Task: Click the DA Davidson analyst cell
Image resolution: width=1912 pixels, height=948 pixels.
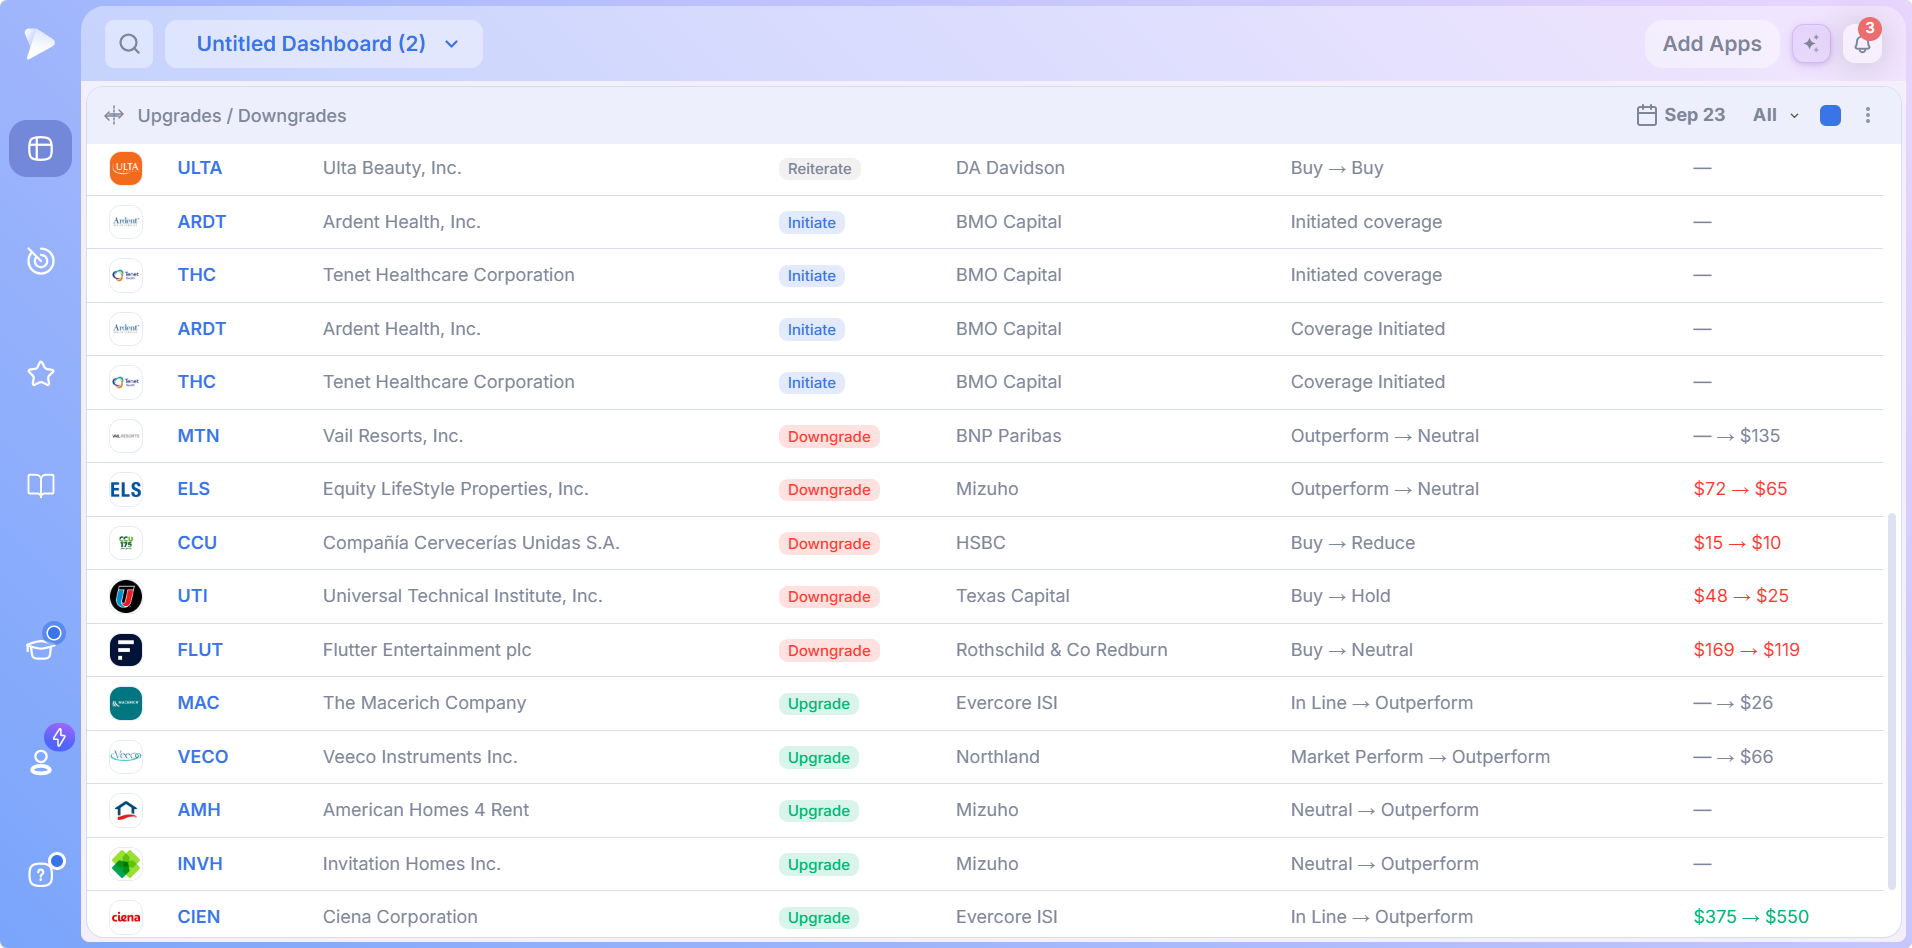Action: [x=1010, y=168]
